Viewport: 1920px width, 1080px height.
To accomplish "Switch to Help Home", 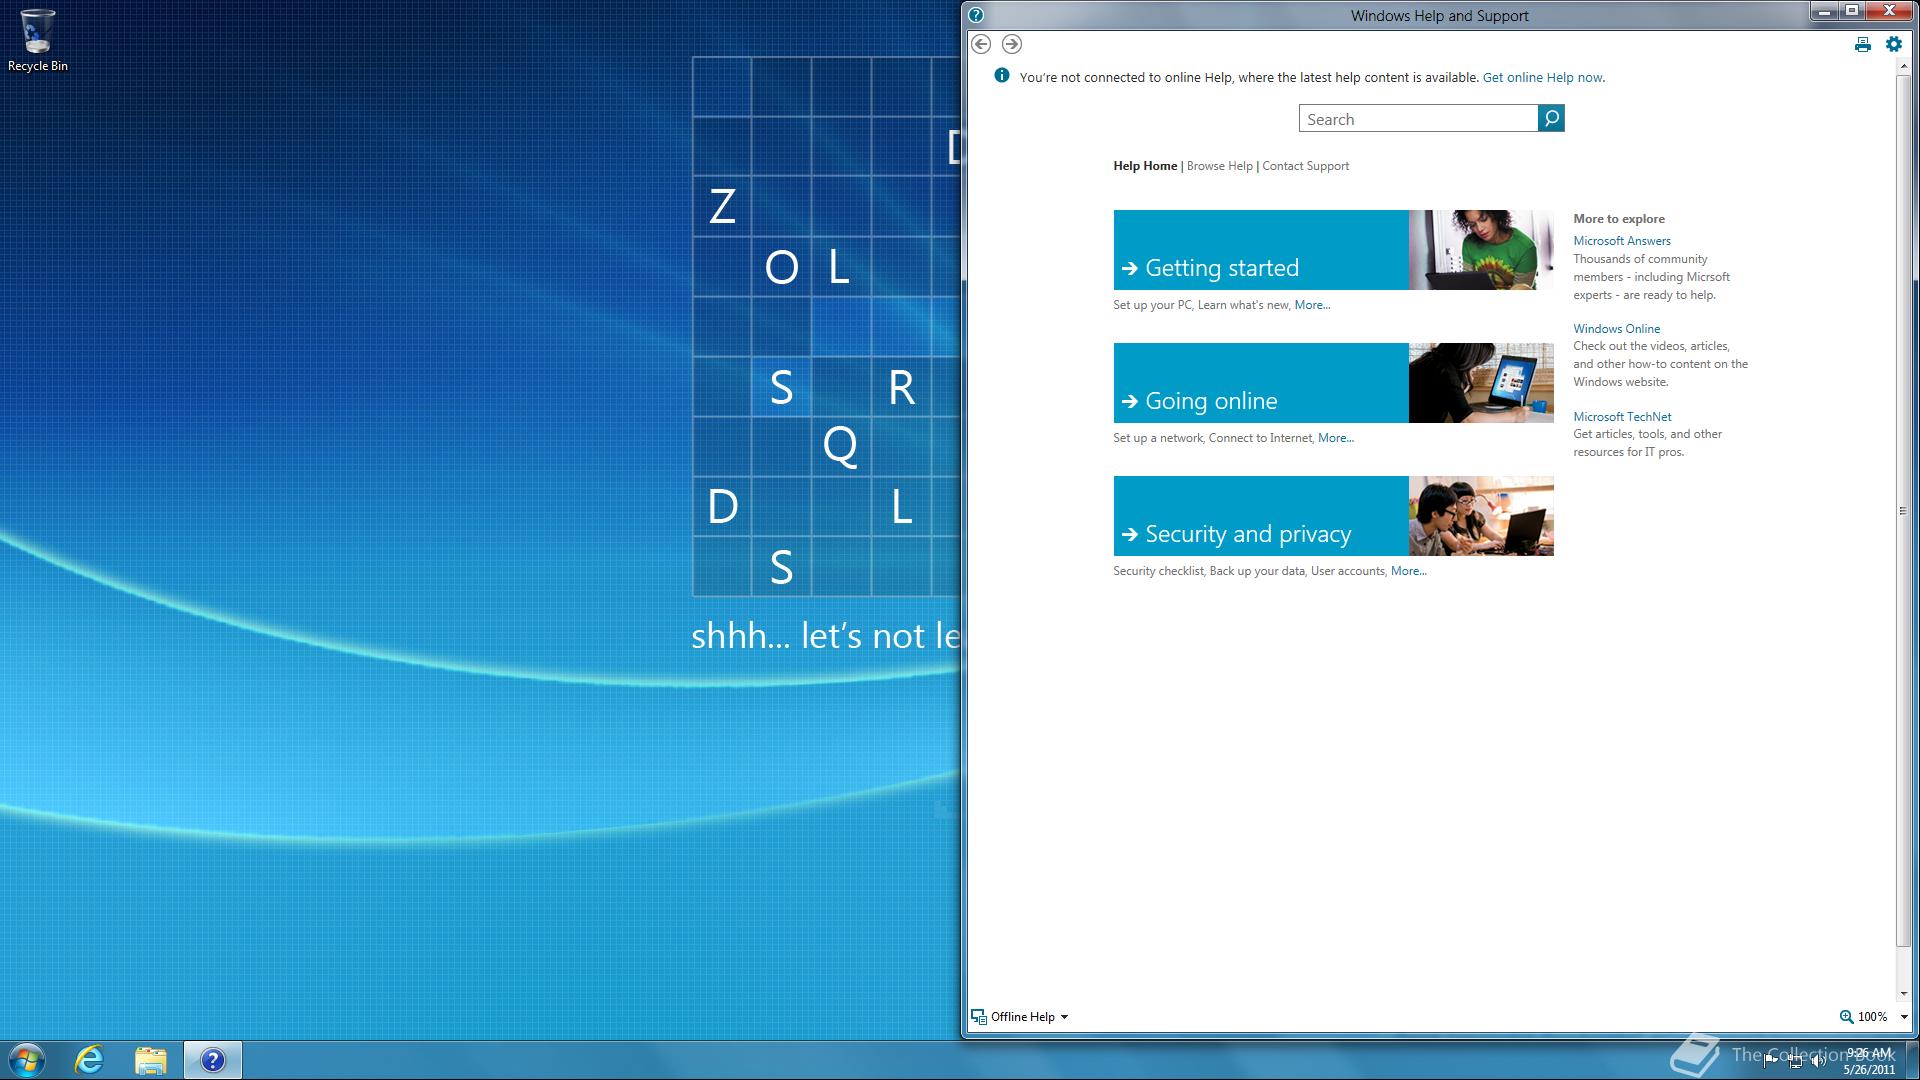I will (1145, 166).
